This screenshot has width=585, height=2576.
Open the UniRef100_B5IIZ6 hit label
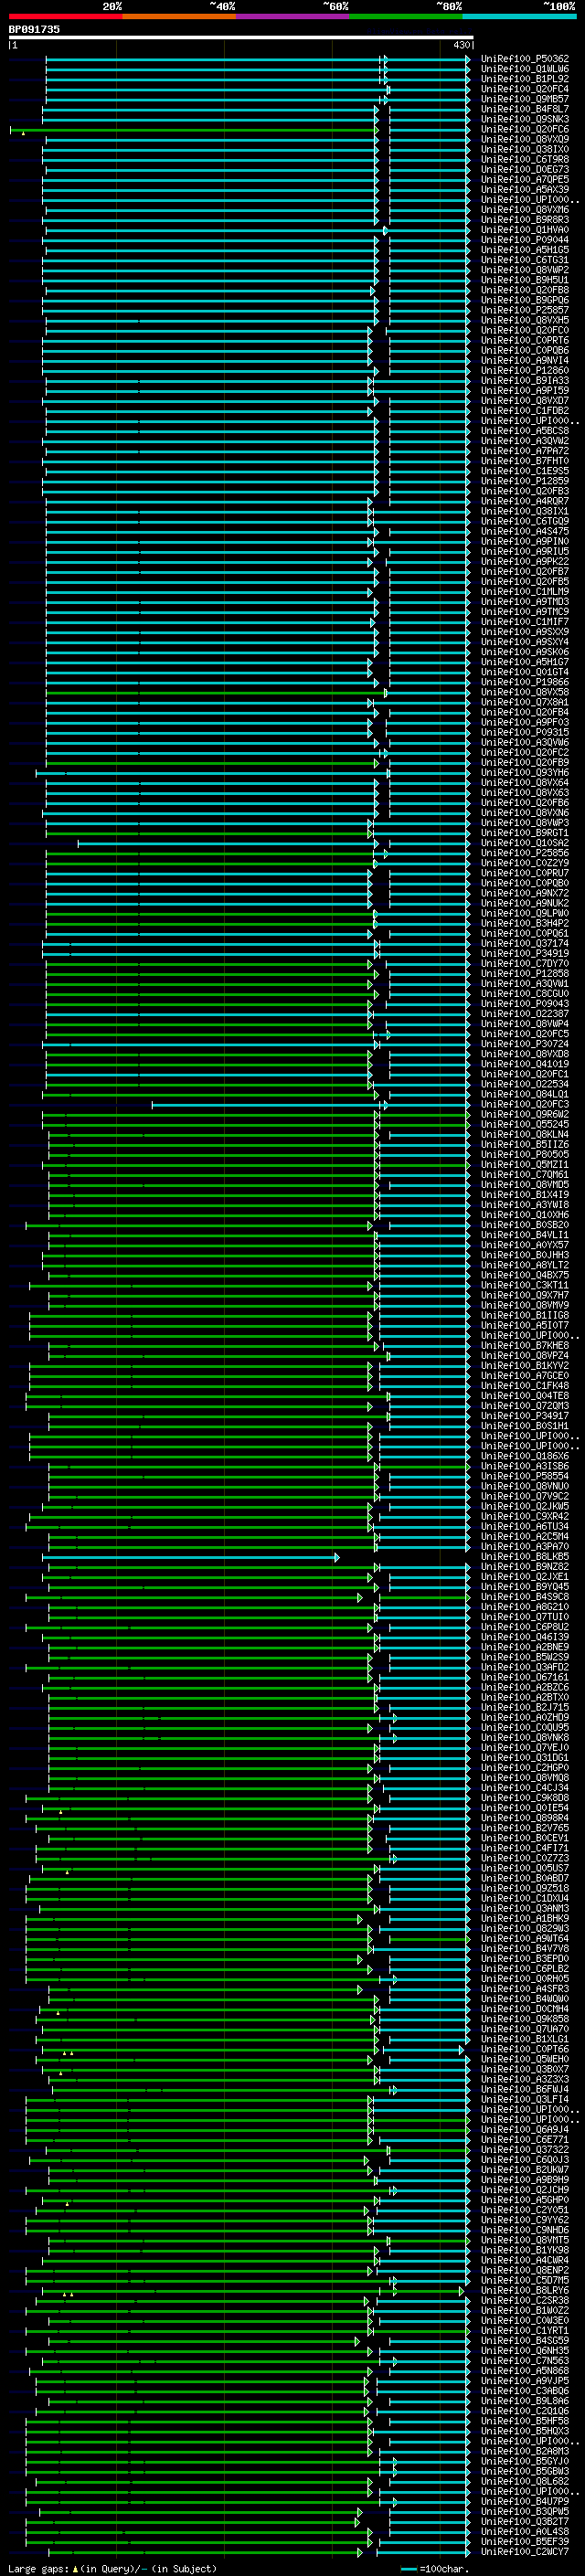[524, 1144]
